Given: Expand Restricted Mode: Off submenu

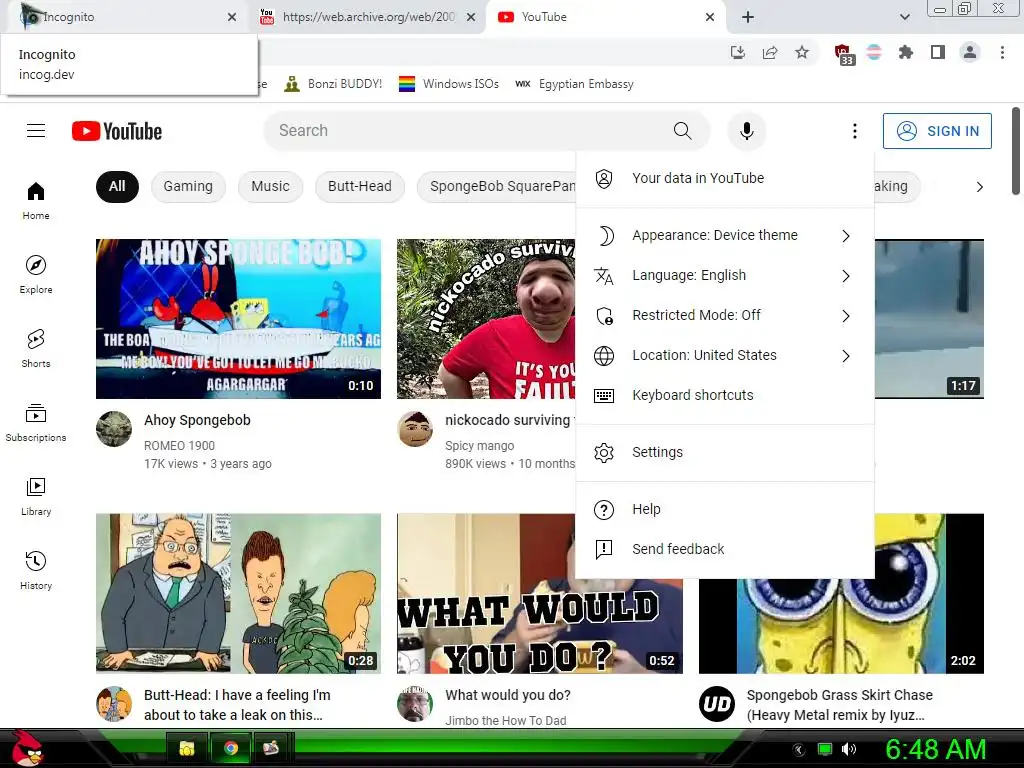Looking at the screenshot, I should [725, 315].
